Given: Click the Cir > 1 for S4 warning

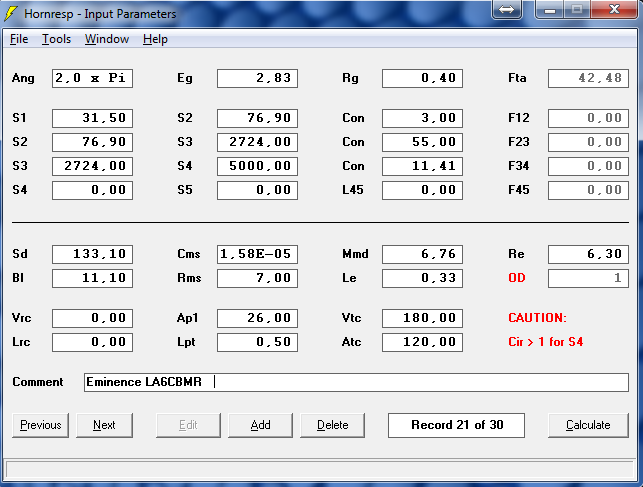Looking at the screenshot, I should (x=545, y=342).
